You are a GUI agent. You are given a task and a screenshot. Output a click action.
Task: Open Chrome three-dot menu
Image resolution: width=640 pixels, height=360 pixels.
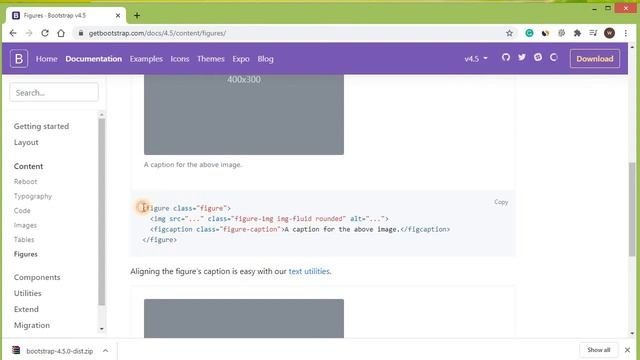pos(625,33)
